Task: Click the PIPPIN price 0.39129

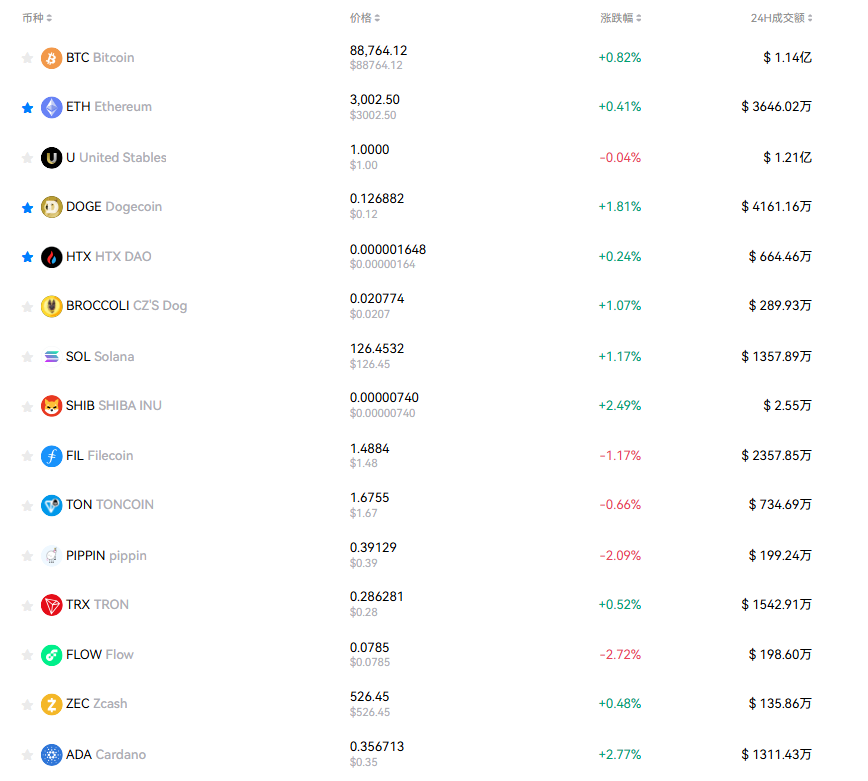Action: pyautogui.click(x=373, y=547)
